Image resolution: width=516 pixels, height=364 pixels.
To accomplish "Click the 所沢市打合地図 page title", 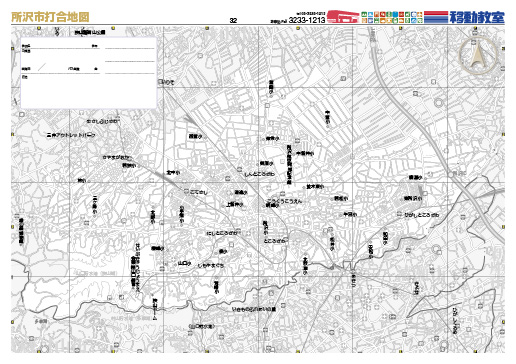I will [50, 17].
